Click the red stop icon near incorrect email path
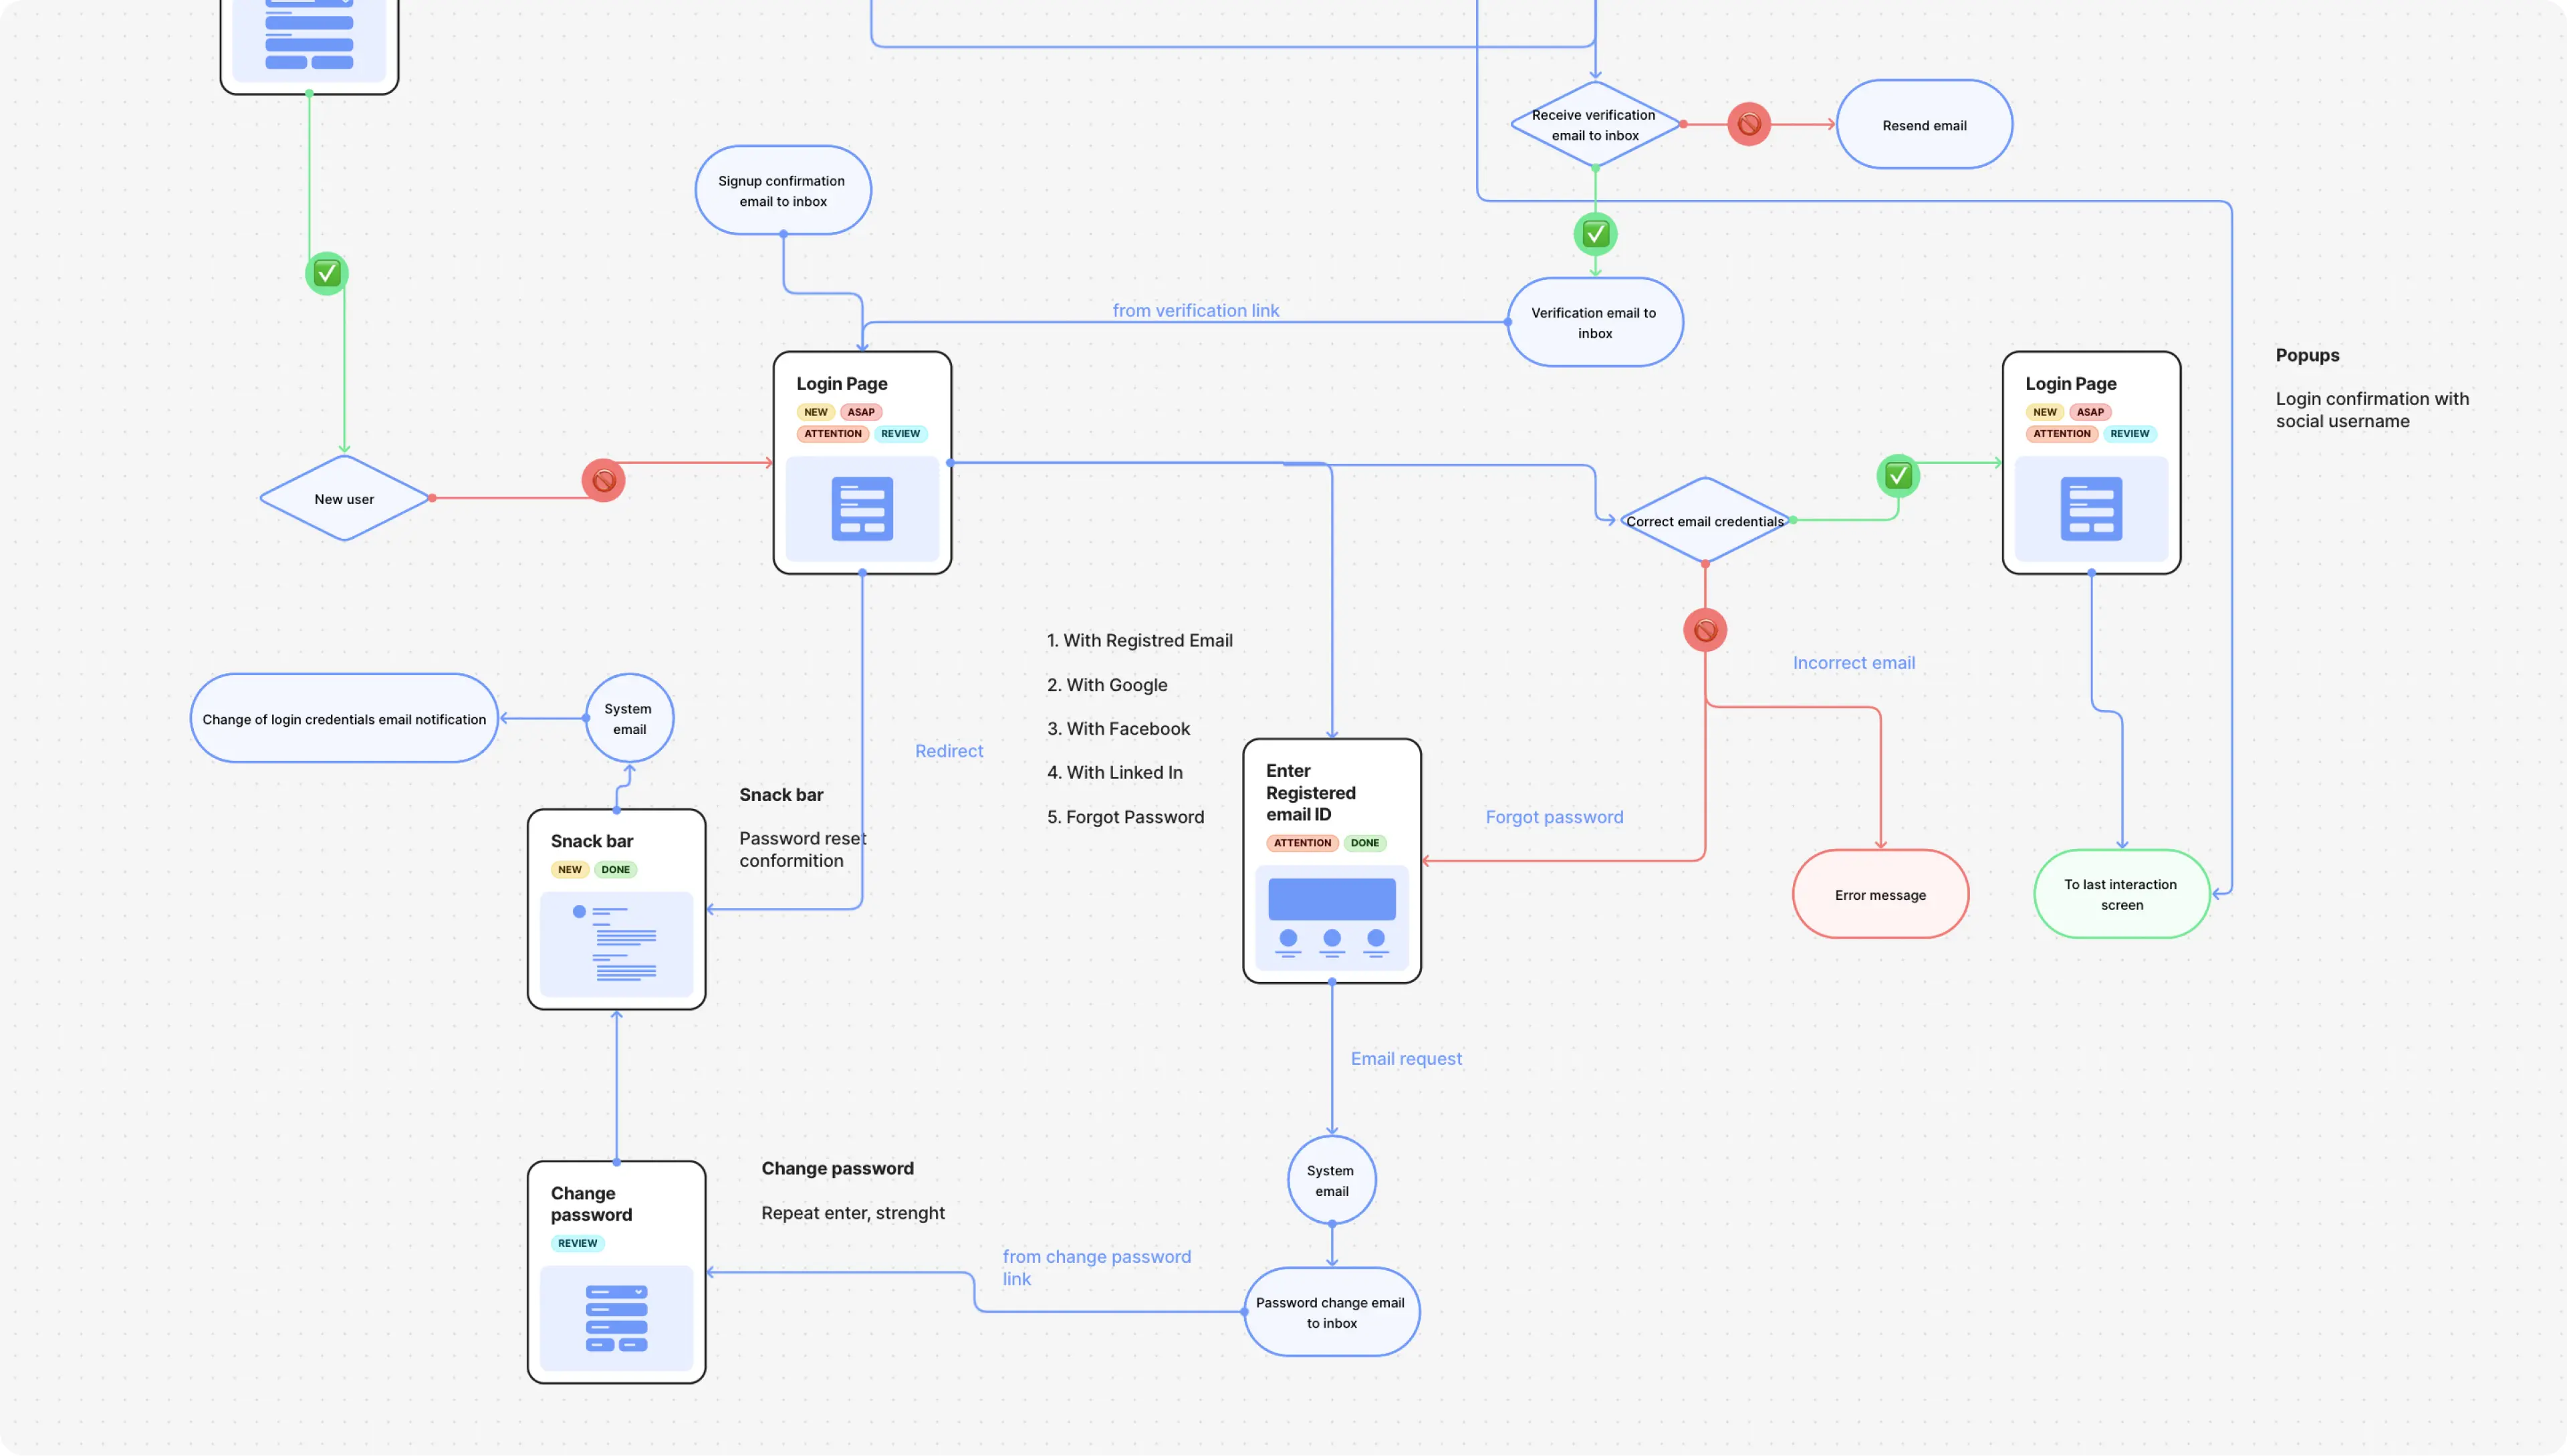Image resolution: width=2567 pixels, height=1456 pixels. pyautogui.click(x=1703, y=629)
